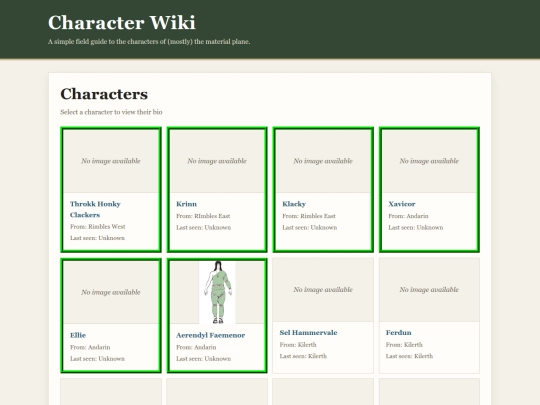Open the Klacky character bio link
The width and height of the screenshot is (540, 405).
point(294,204)
